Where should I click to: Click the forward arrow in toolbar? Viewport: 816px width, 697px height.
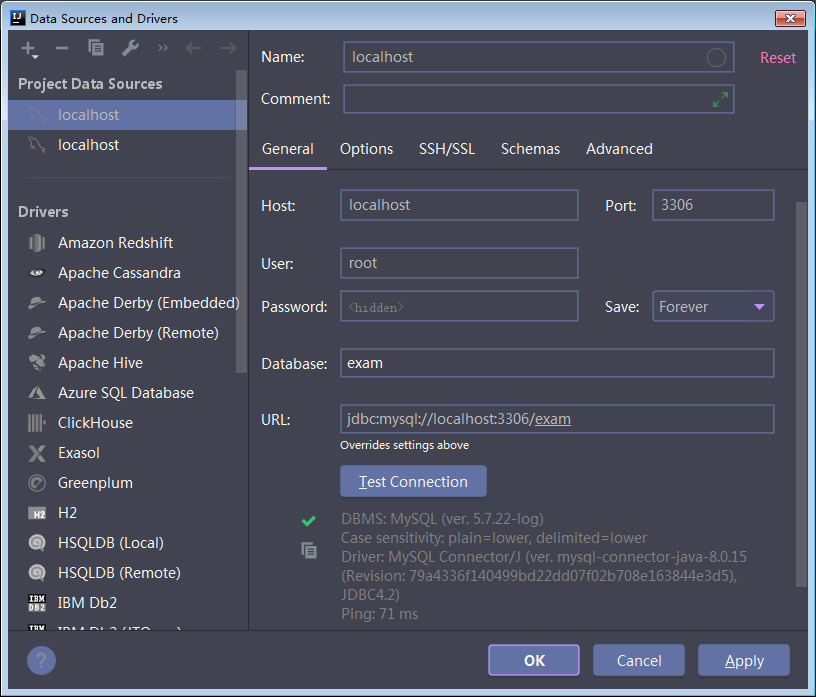tap(228, 48)
